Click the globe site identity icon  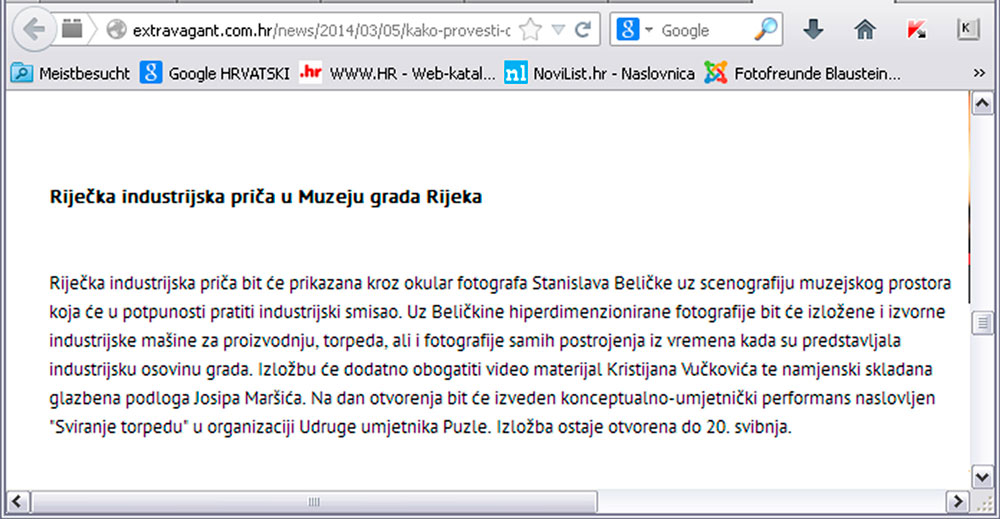coord(117,30)
